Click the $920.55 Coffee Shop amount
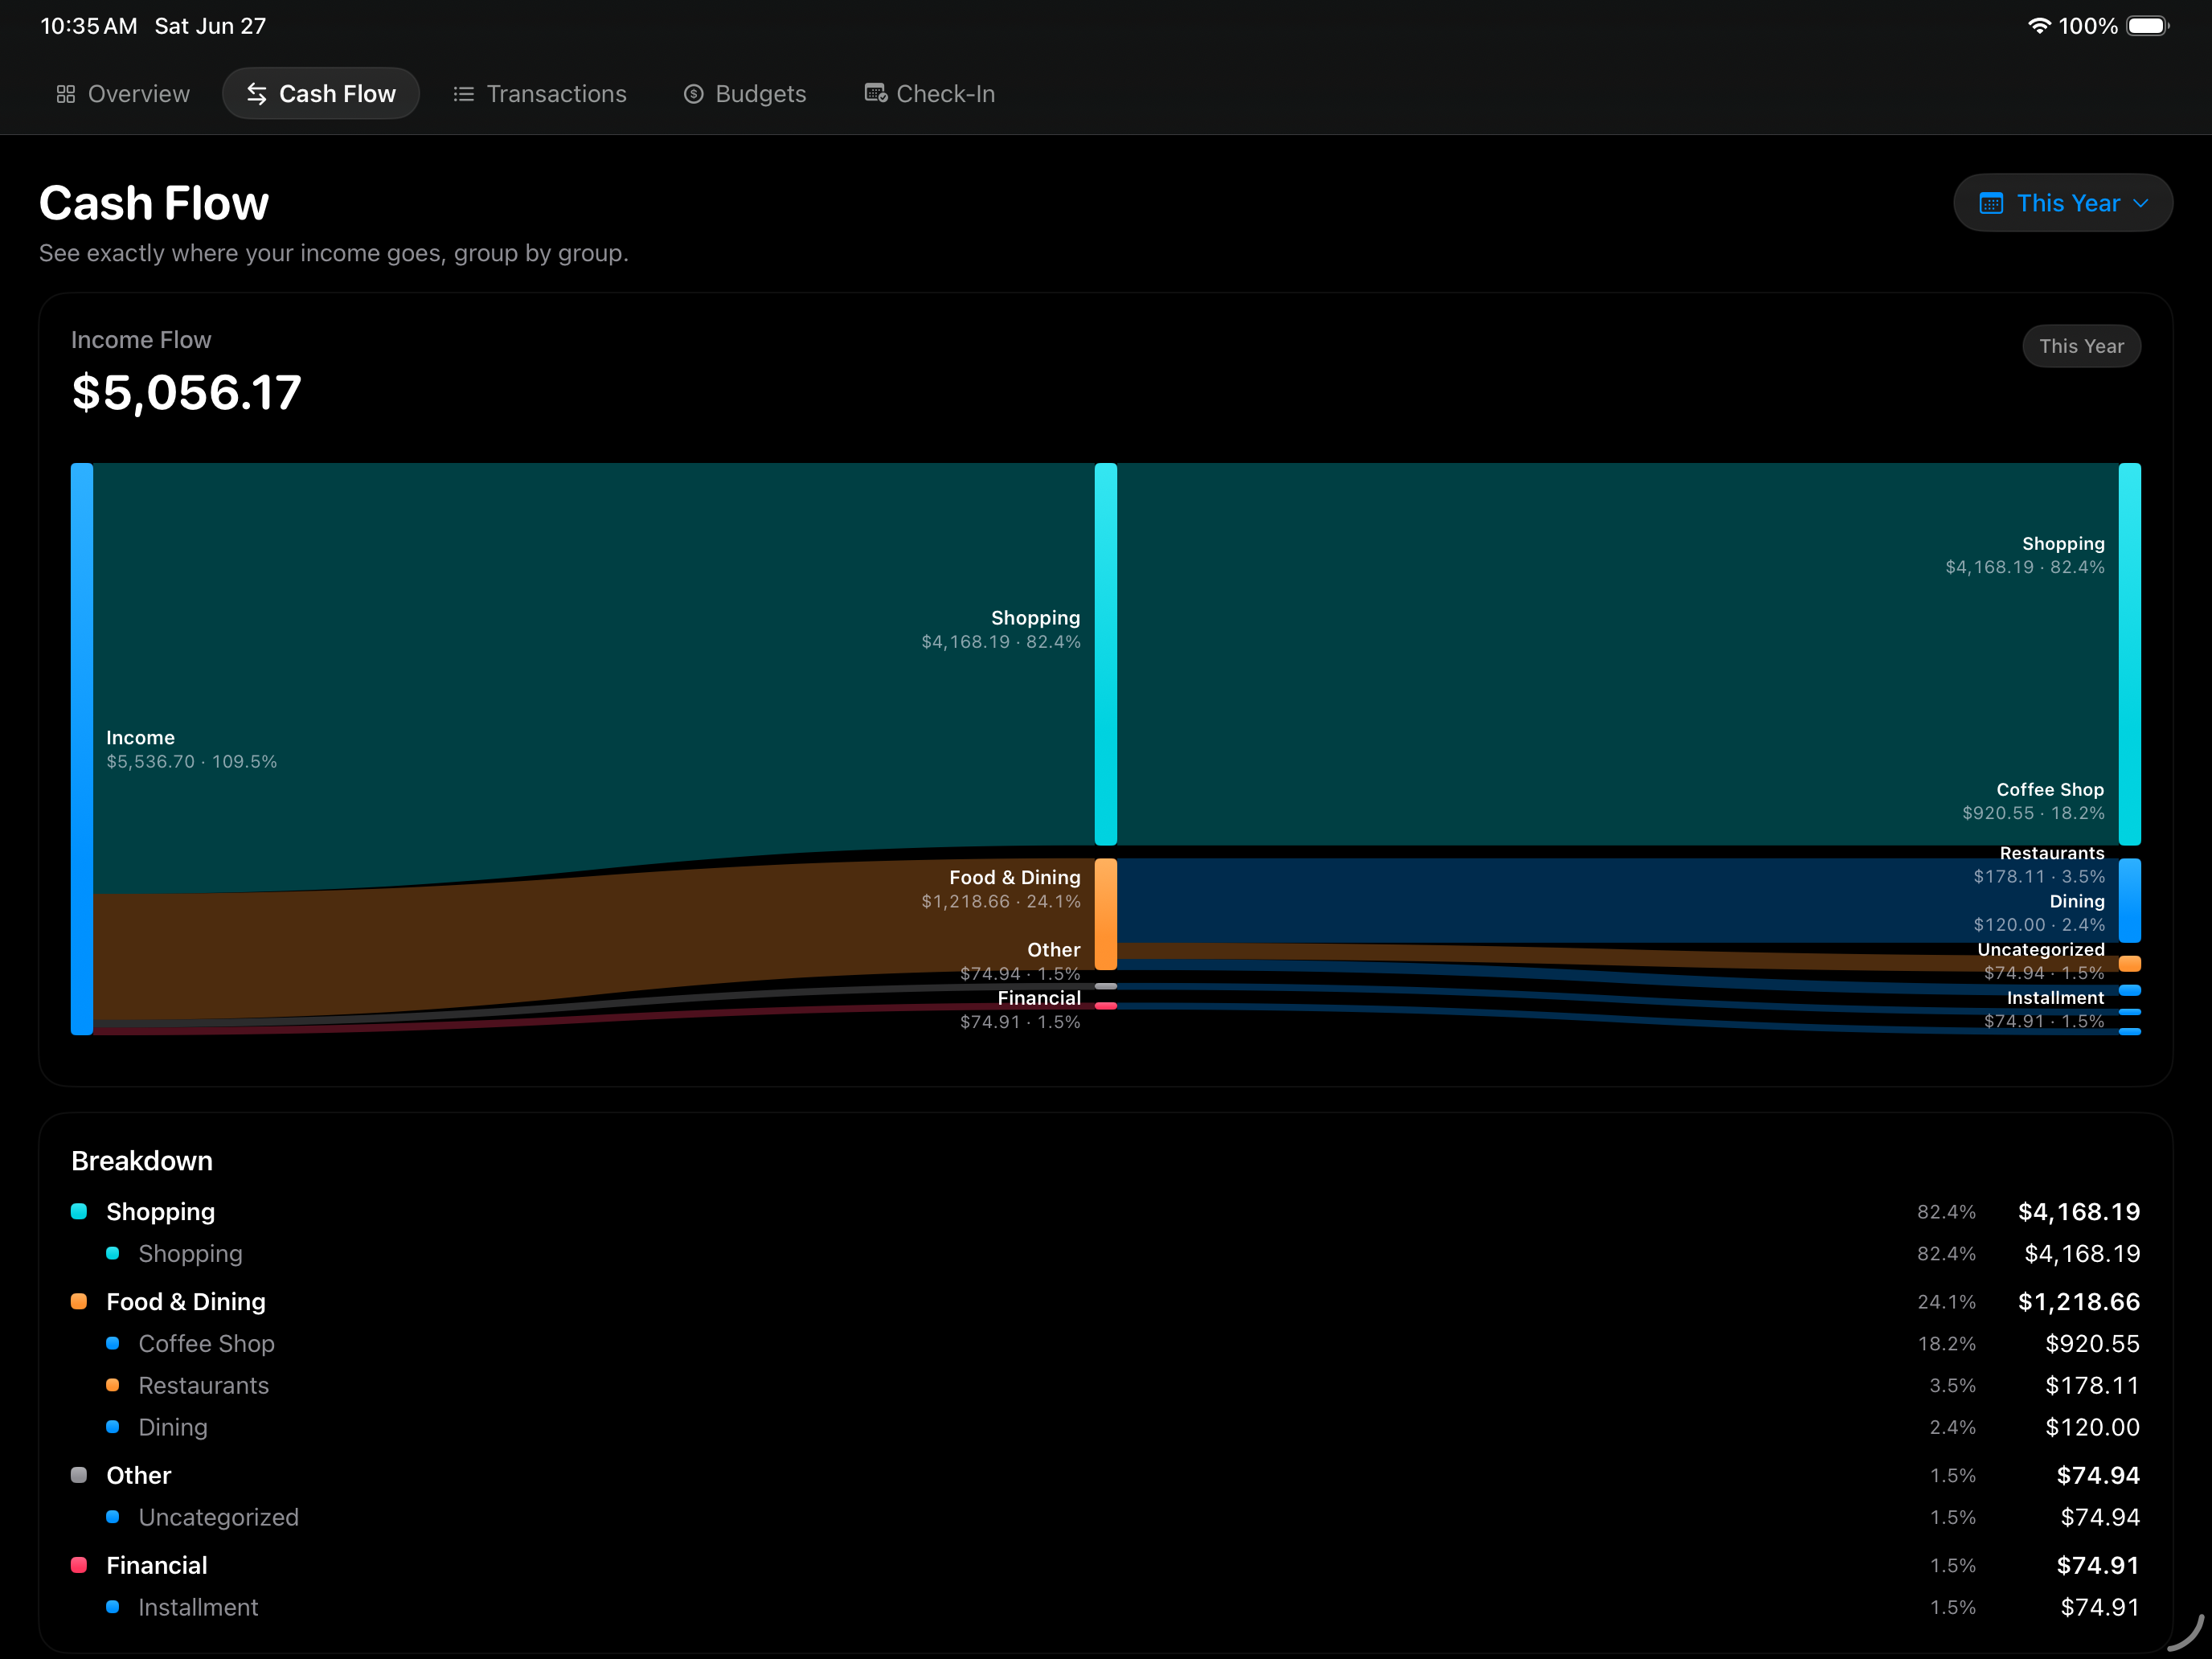Screen dimensions: 2212x1659 [x=2092, y=1344]
